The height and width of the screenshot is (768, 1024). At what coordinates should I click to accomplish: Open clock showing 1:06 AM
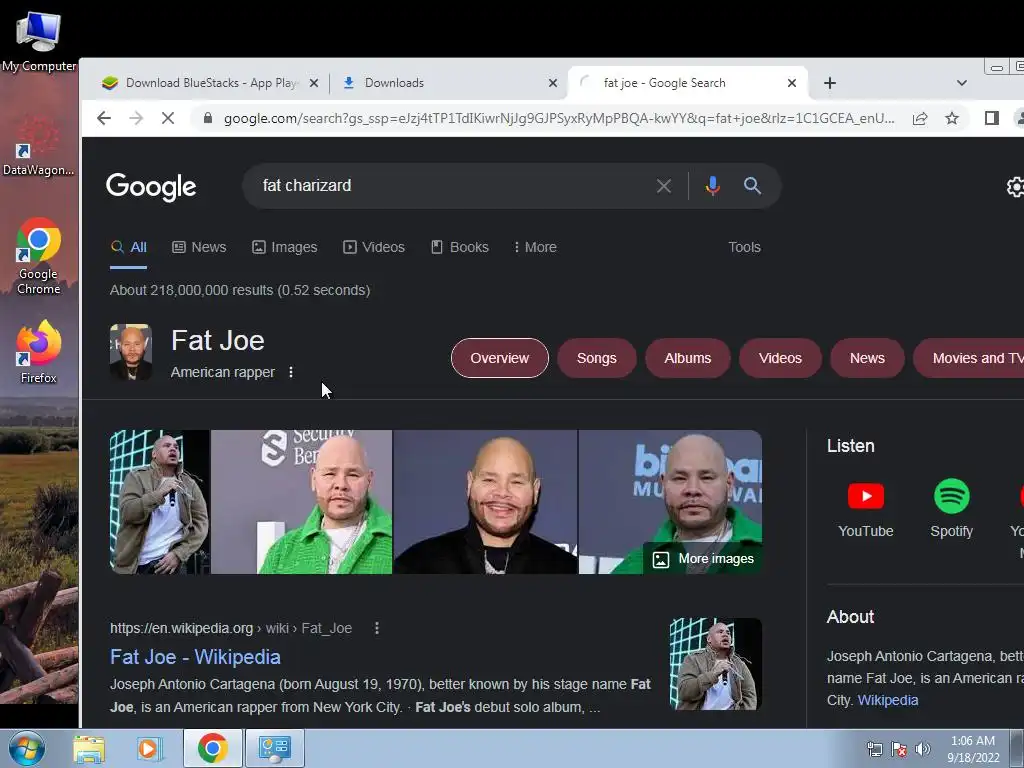point(973,749)
